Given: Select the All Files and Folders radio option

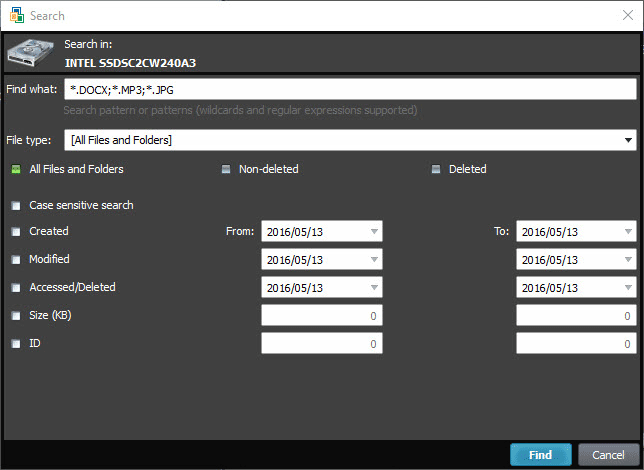Looking at the screenshot, I should pos(16,169).
